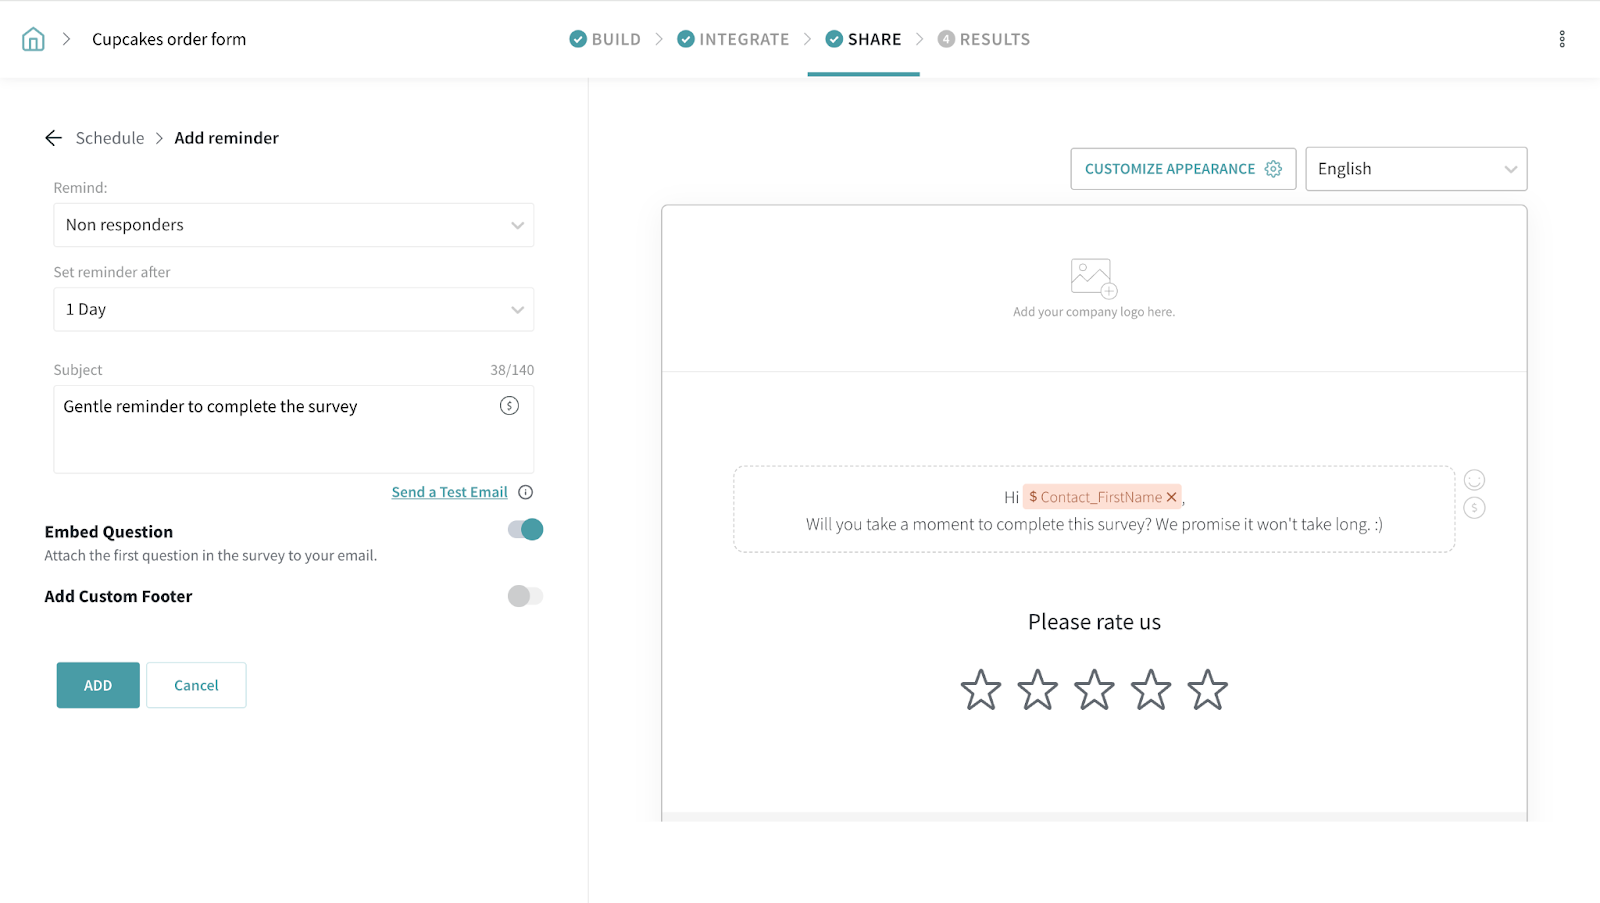
Task: Add an image via the company logo placeholder
Action: click(1093, 278)
